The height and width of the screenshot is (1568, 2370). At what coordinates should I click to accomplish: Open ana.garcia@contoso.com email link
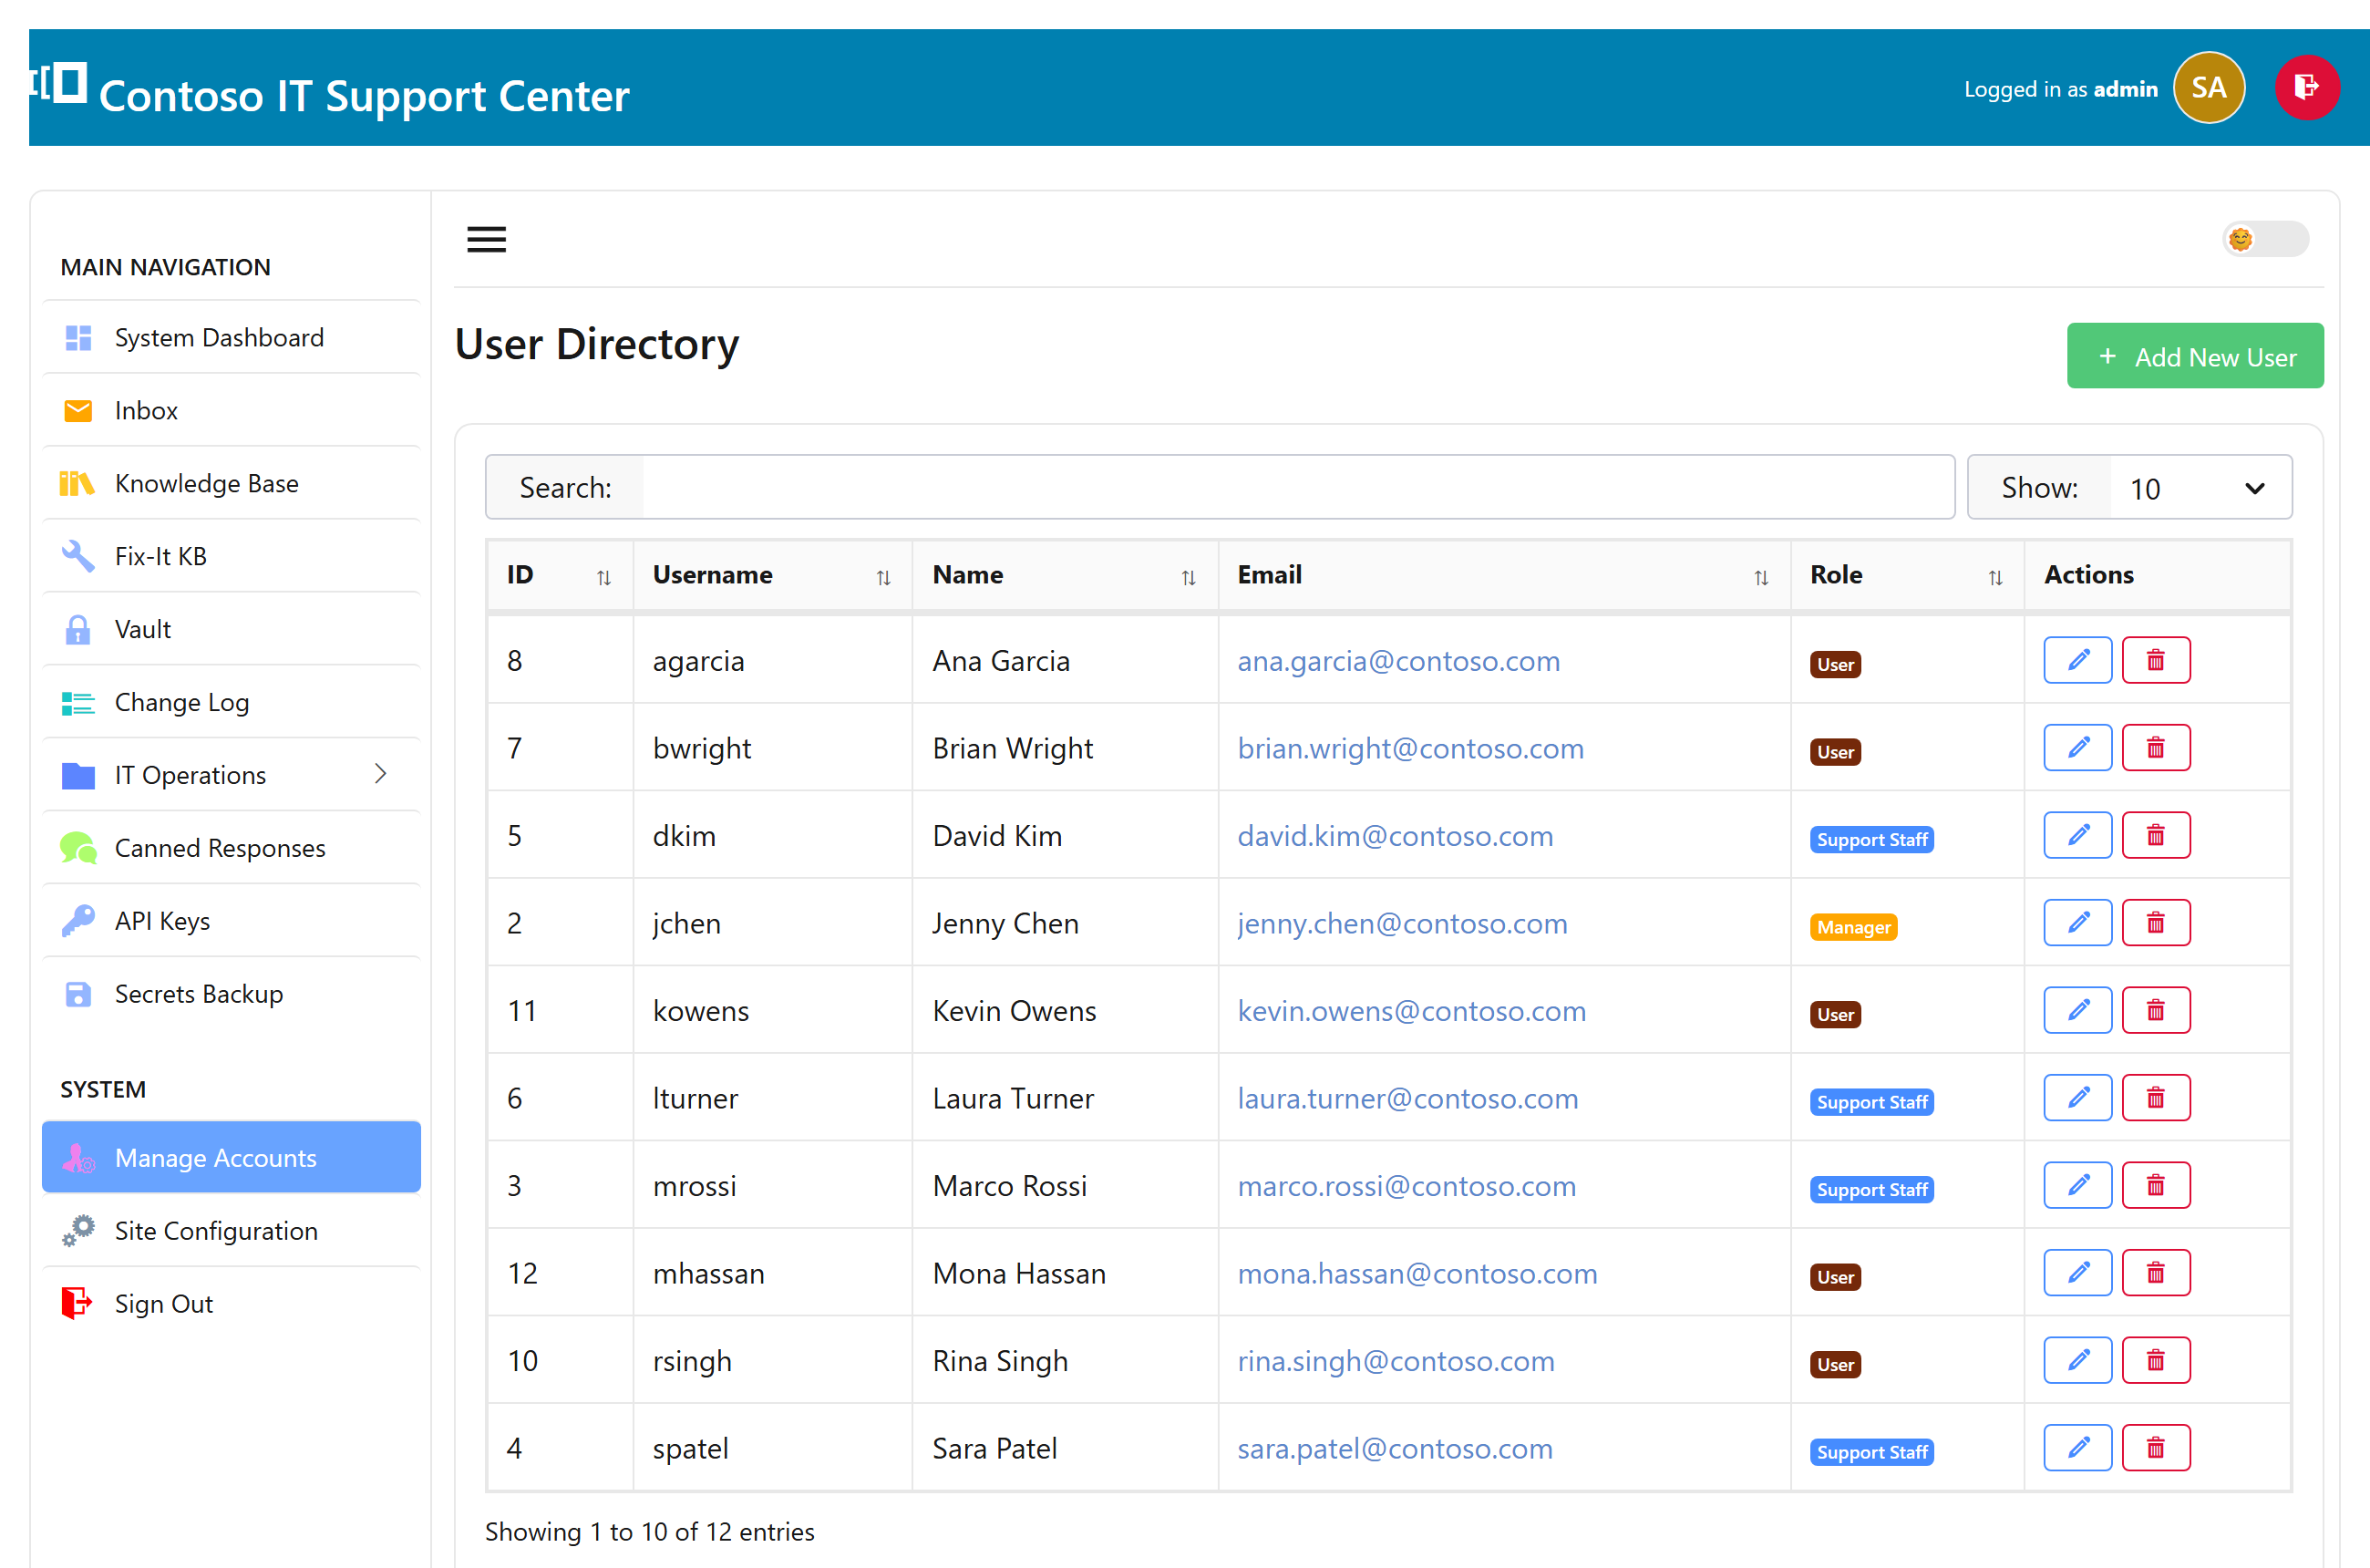(1398, 661)
